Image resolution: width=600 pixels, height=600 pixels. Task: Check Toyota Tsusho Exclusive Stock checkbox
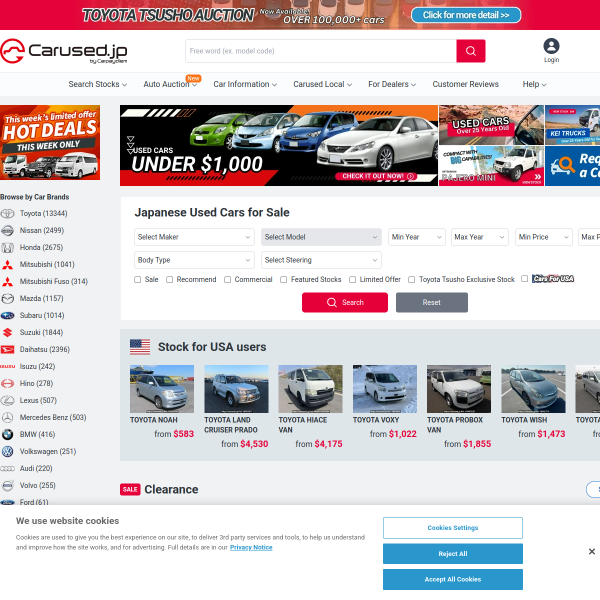[x=411, y=280]
